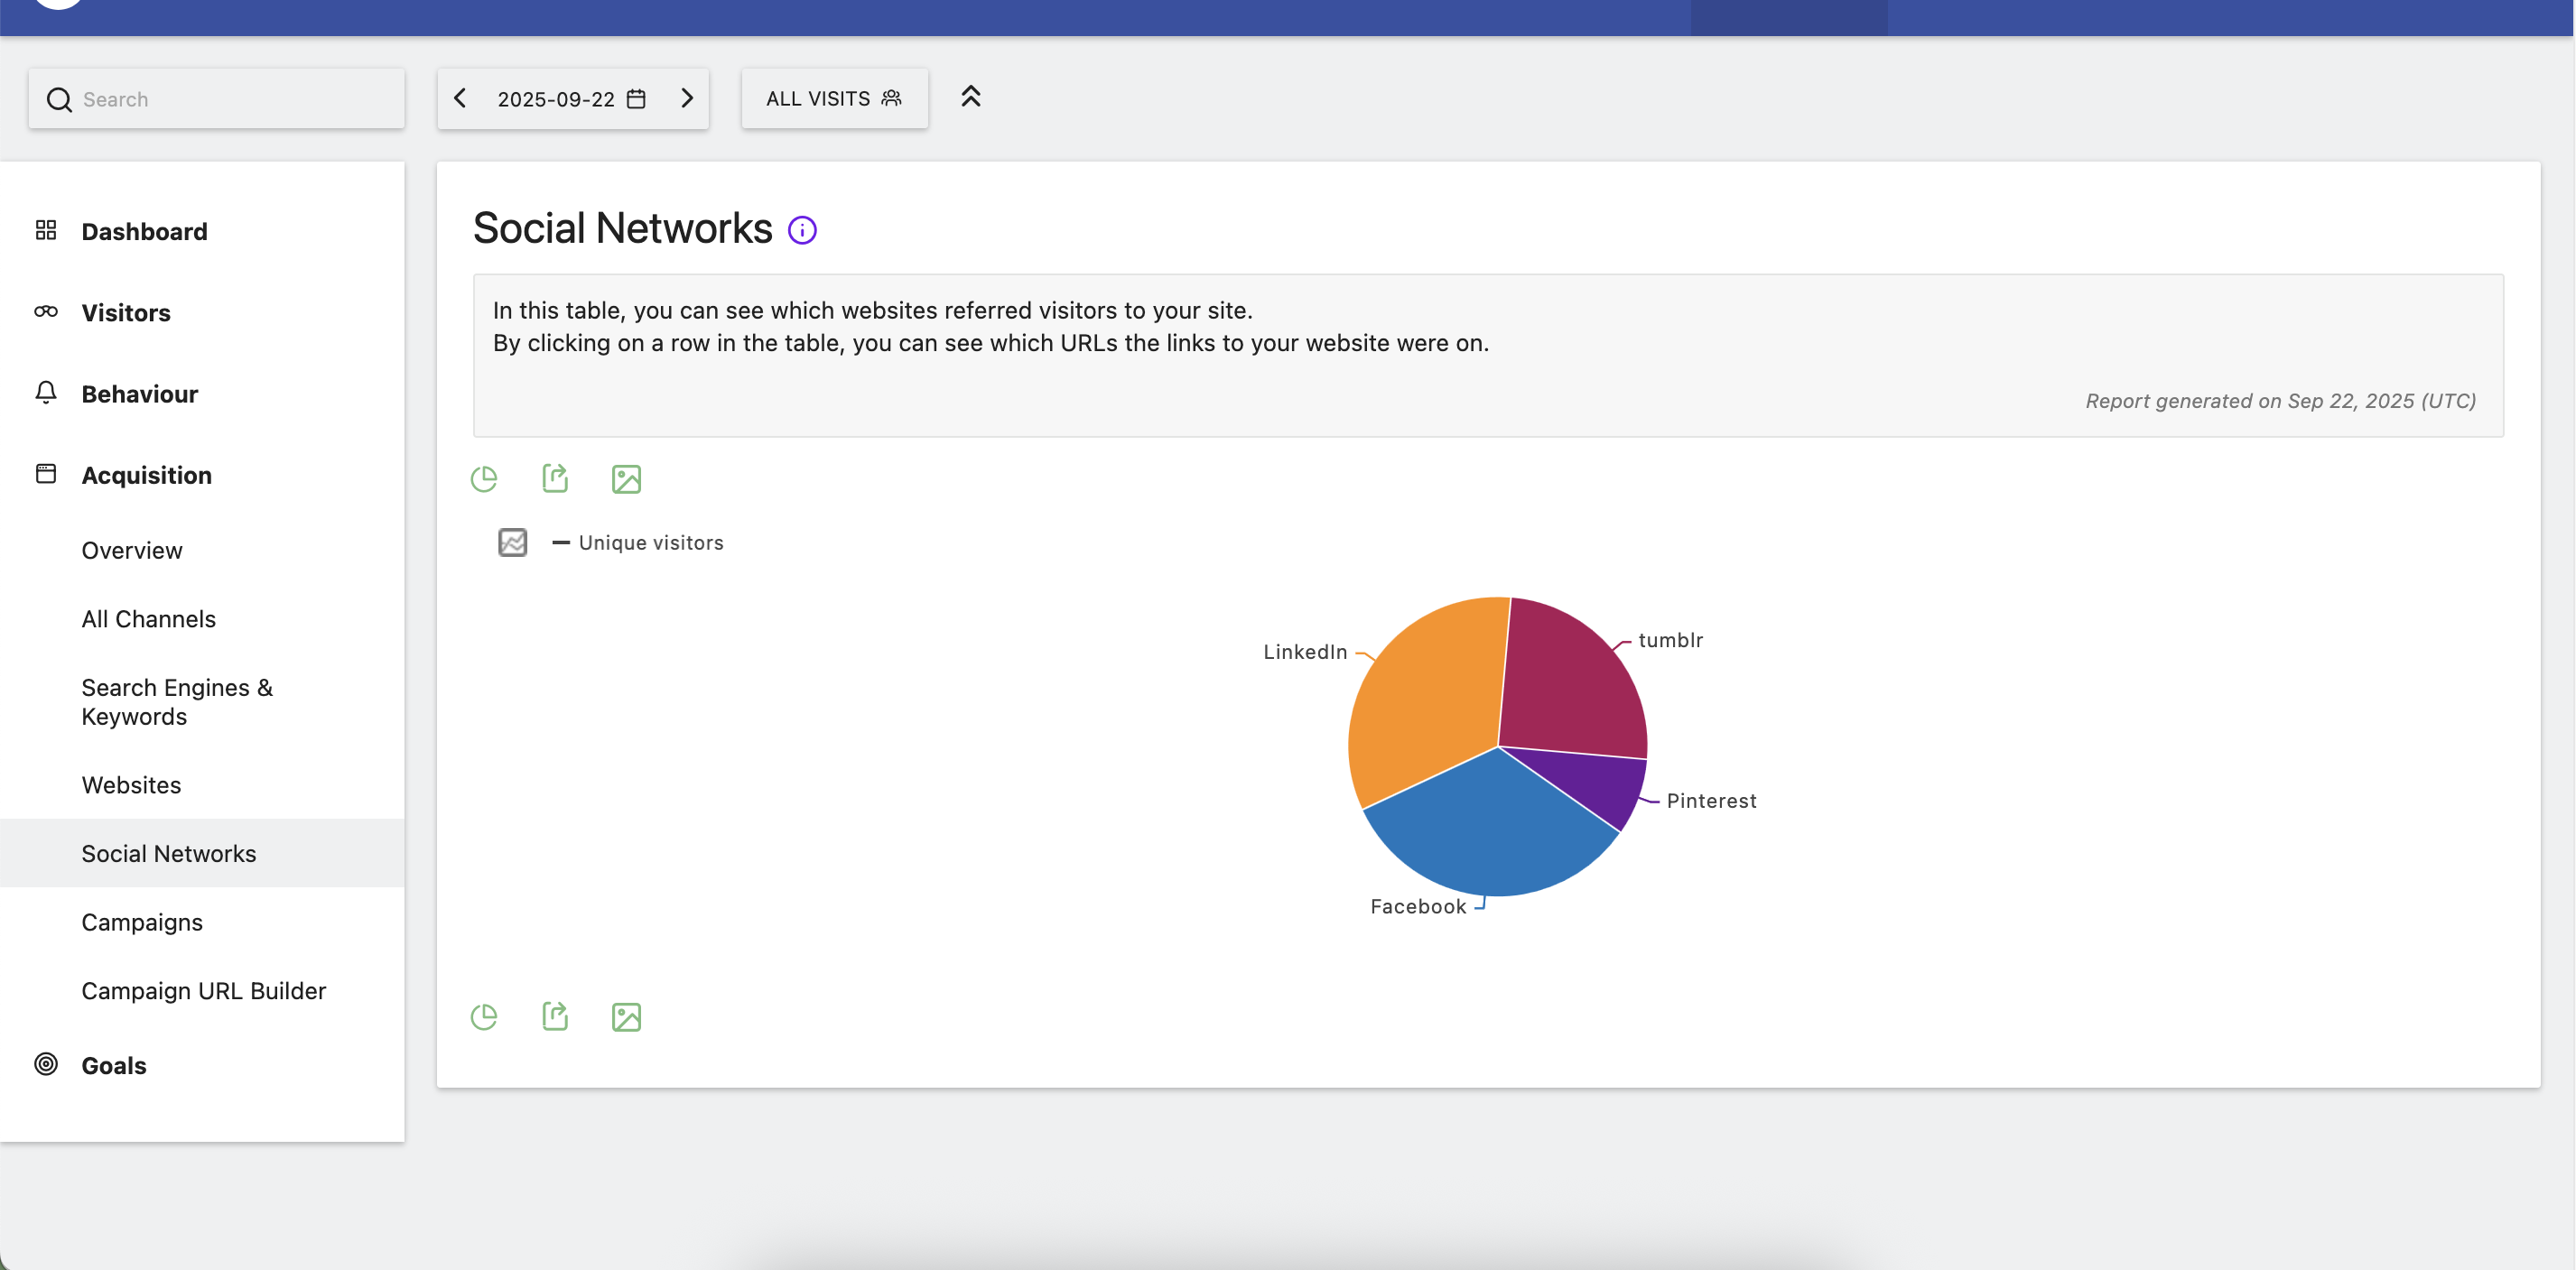Click the bottom export report icon

555,1017
